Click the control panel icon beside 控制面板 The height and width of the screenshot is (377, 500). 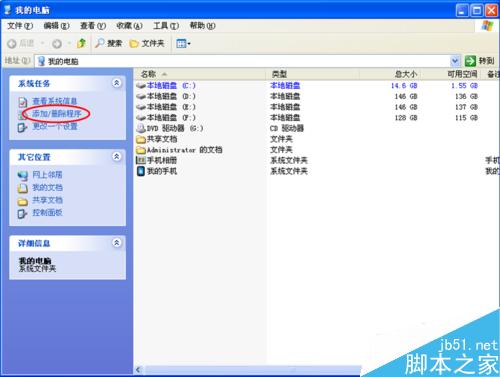pos(22,213)
